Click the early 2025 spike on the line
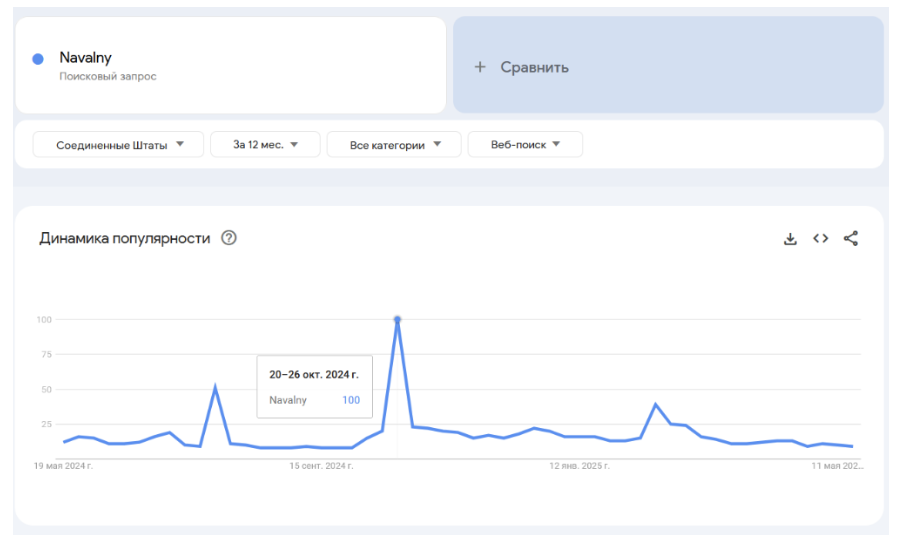 coord(655,404)
